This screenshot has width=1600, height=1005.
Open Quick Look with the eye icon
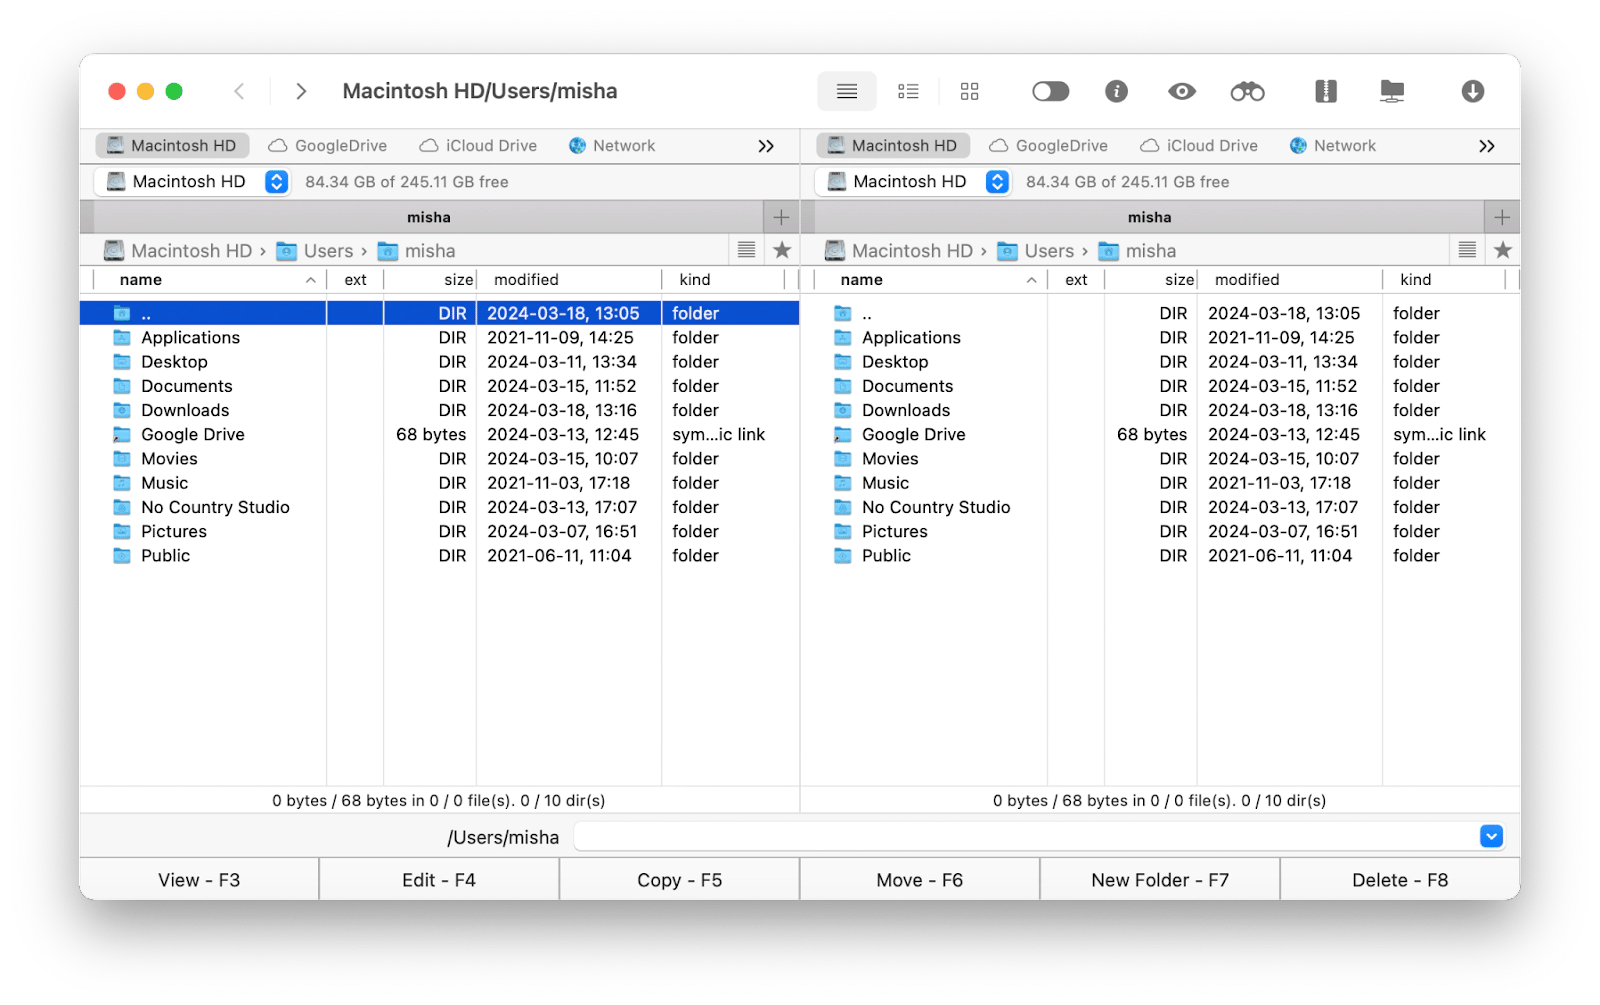(x=1181, y=92)
